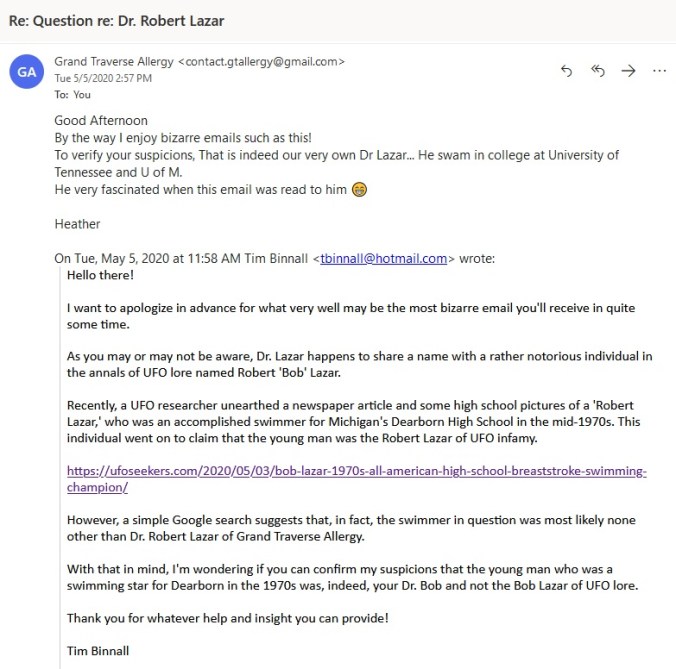Screen dimensions: 676x669
Task: Click the contact.gtallergy@gmail.com sender address
Action: coord(261,61)
